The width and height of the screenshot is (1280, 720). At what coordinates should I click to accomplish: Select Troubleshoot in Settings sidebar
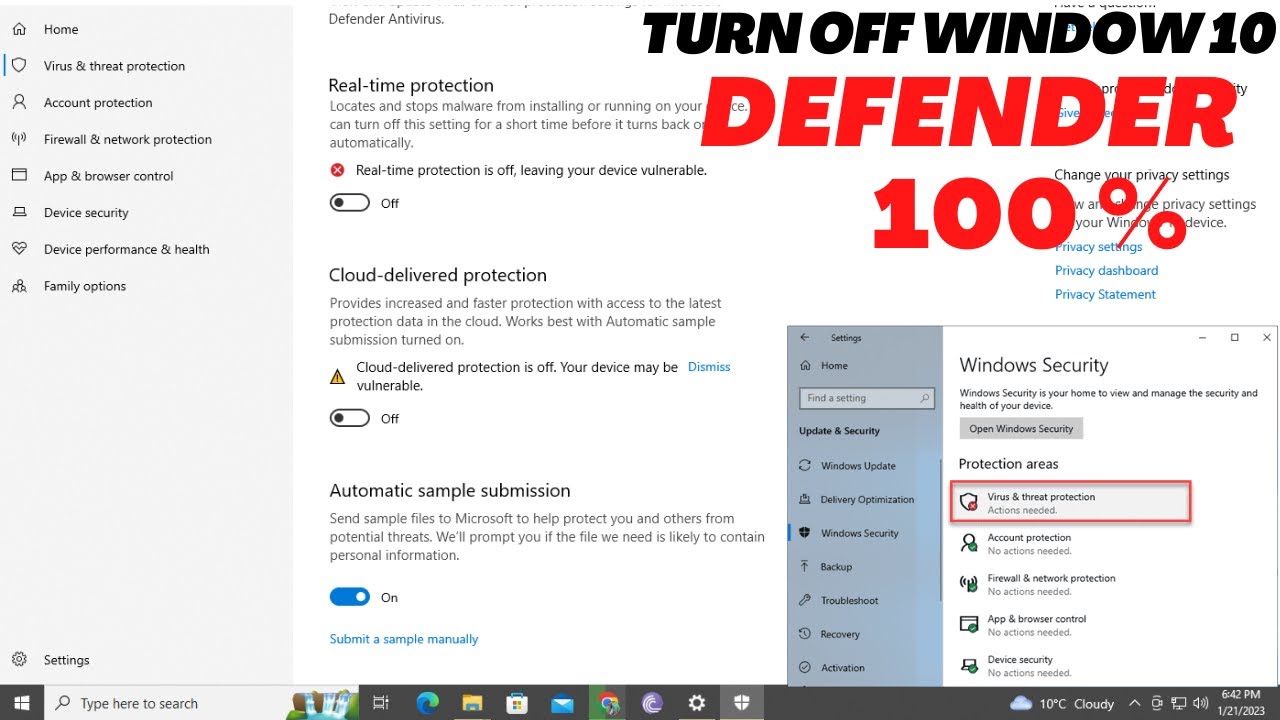pyautogui.click(x=839, y=601)
